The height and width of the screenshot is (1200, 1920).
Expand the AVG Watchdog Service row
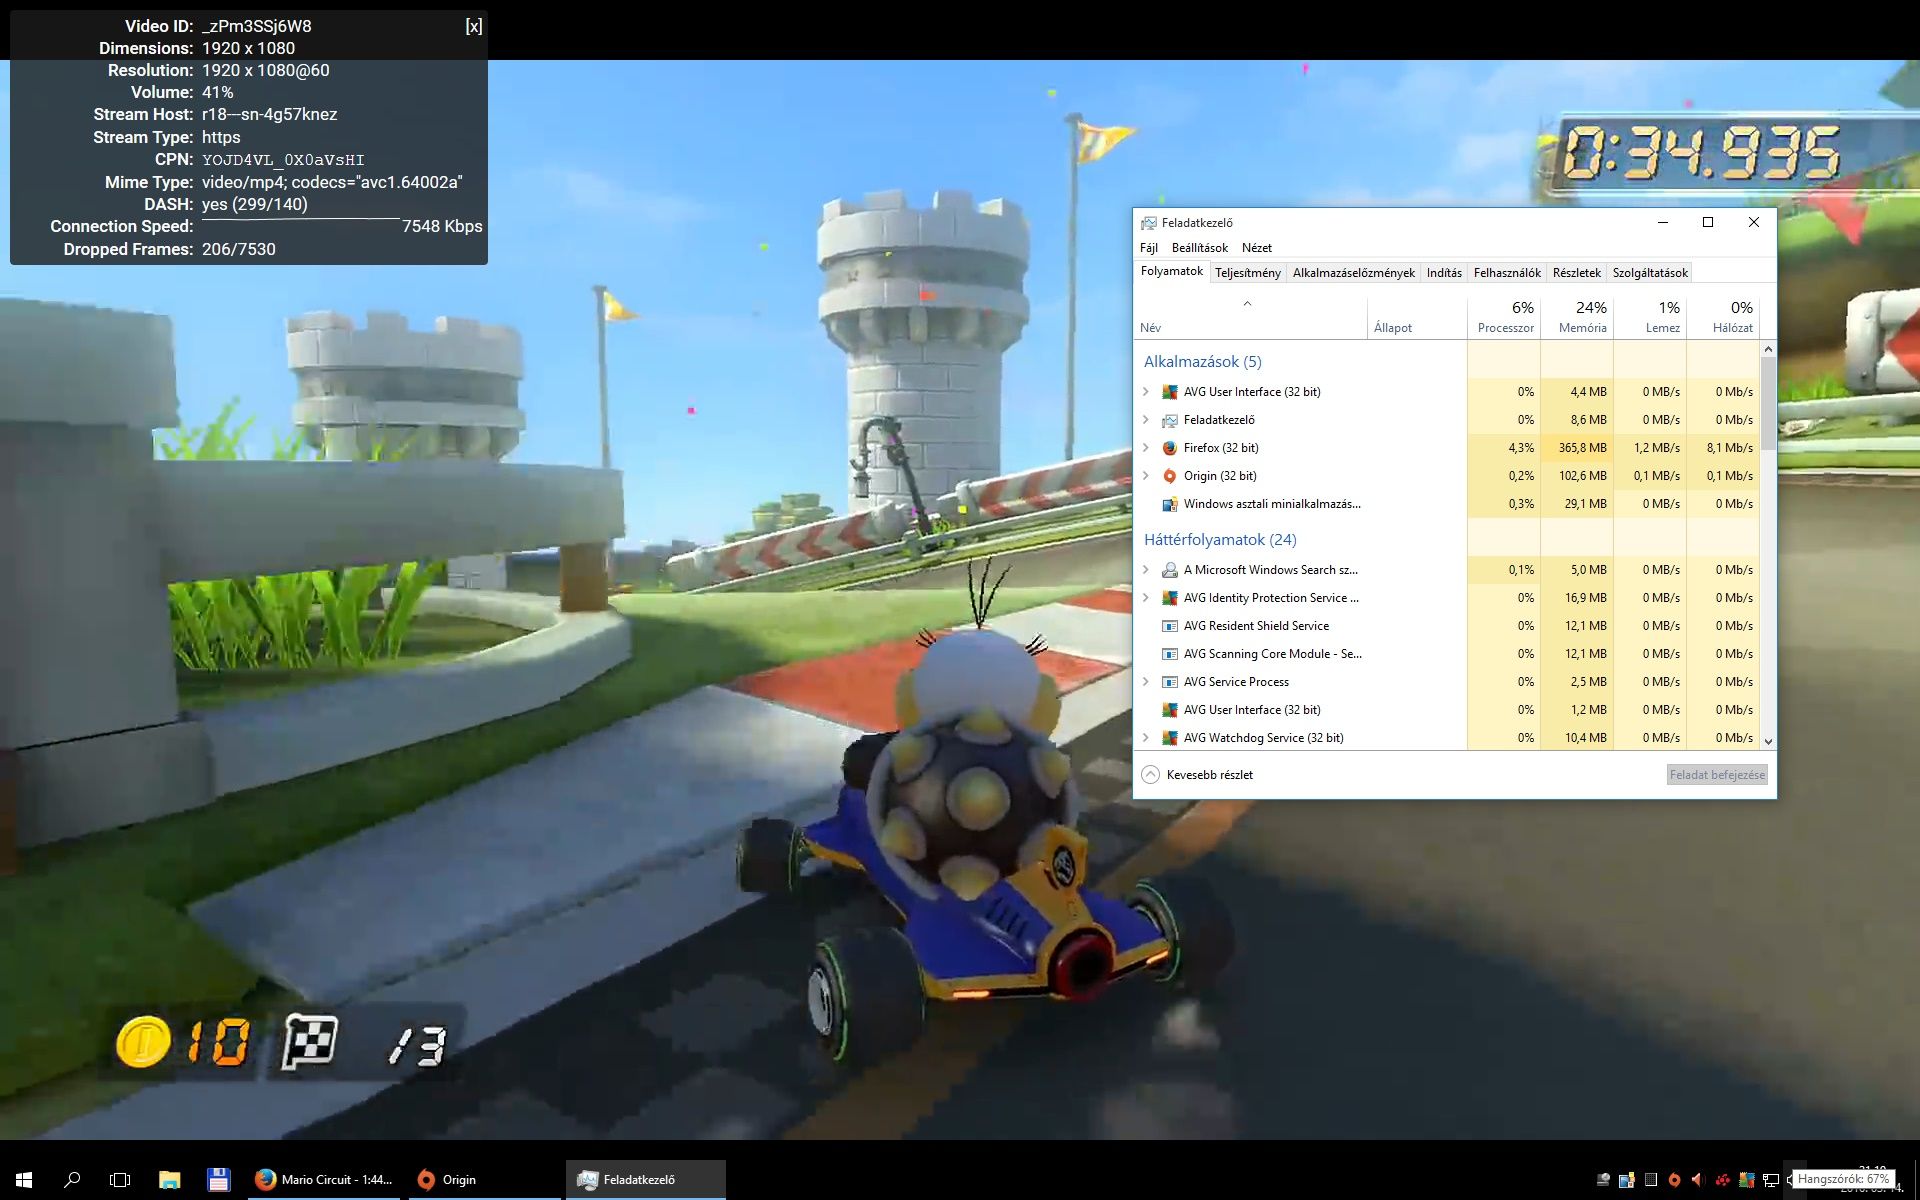pos(1146,738)
